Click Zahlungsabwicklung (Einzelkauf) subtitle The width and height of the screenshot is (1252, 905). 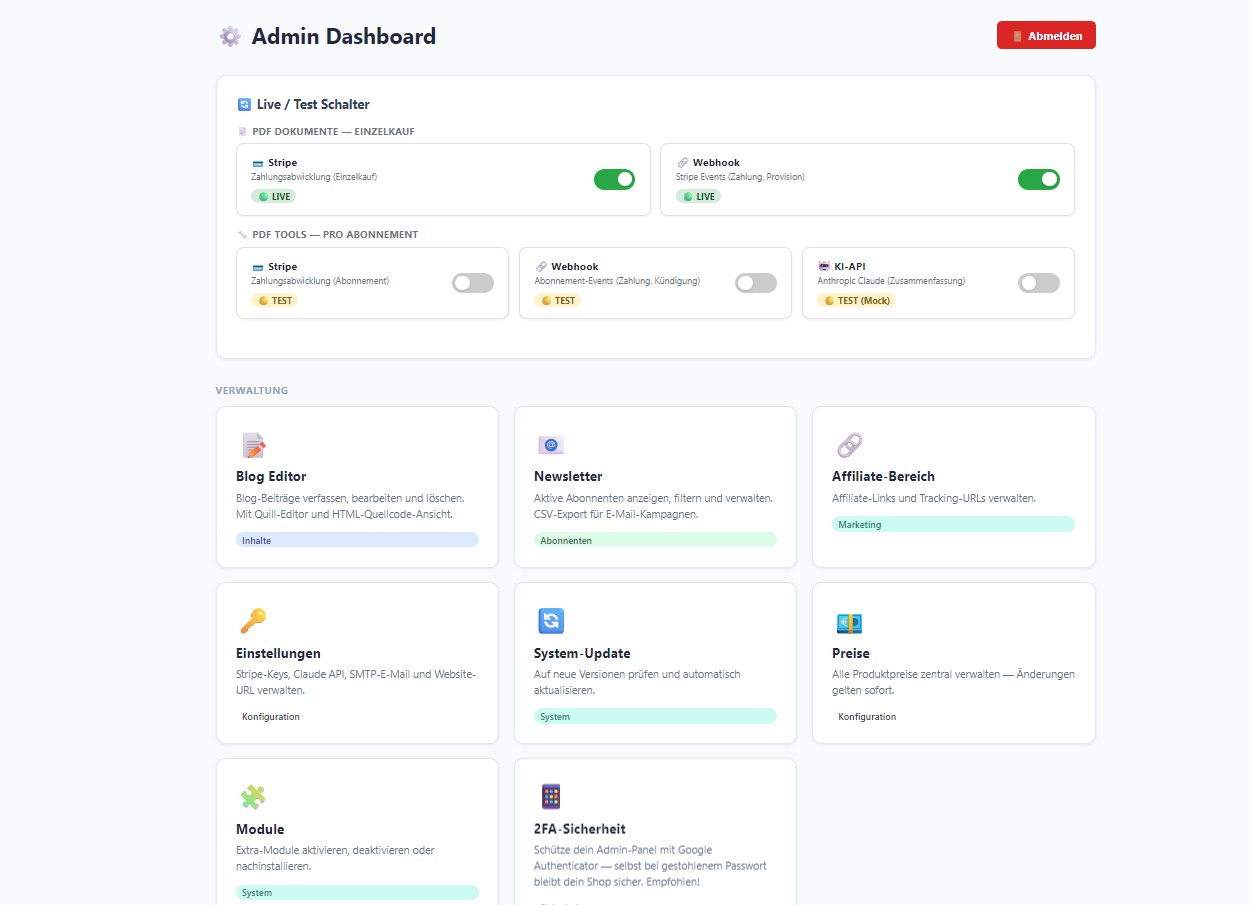coord(314,177)
